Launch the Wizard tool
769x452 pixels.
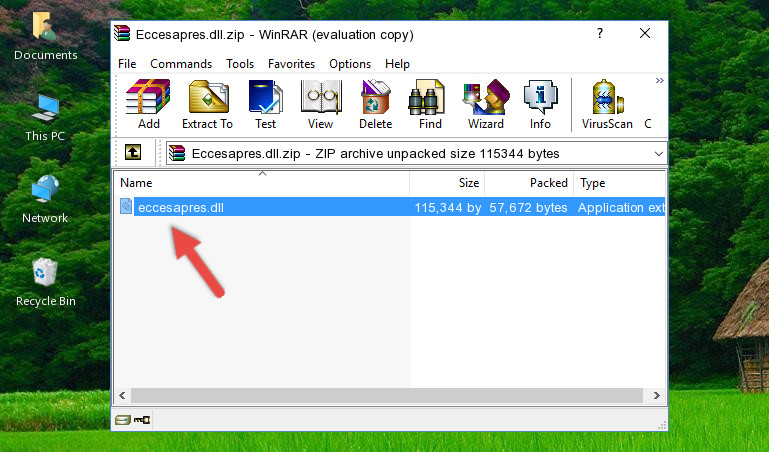[x=486, y=104]
